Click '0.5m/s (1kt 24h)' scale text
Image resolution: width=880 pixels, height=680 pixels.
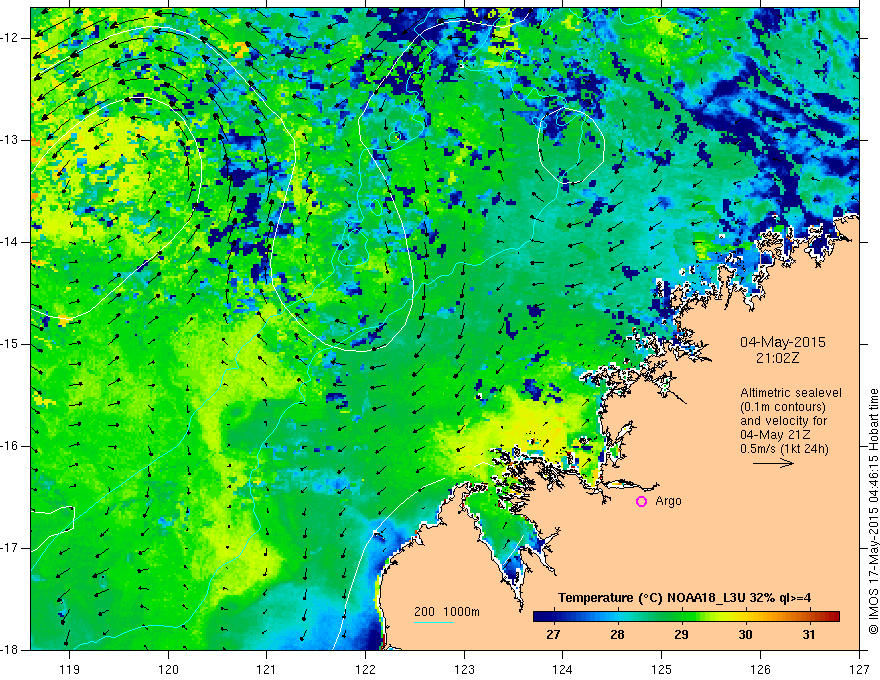coord(784,449)
